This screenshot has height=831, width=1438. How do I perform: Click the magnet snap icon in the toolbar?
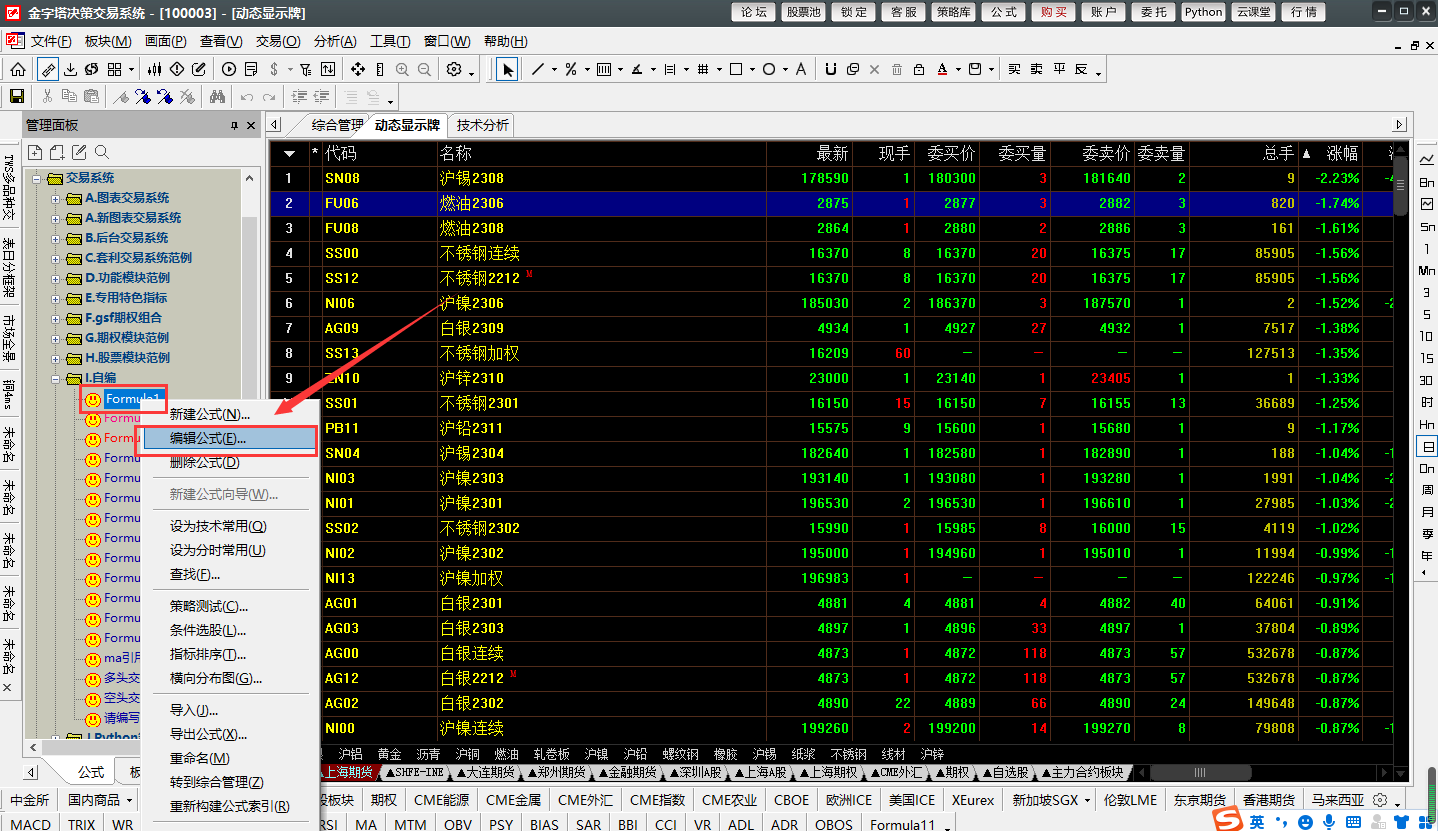pyautogui.click(x=830, y=69)
